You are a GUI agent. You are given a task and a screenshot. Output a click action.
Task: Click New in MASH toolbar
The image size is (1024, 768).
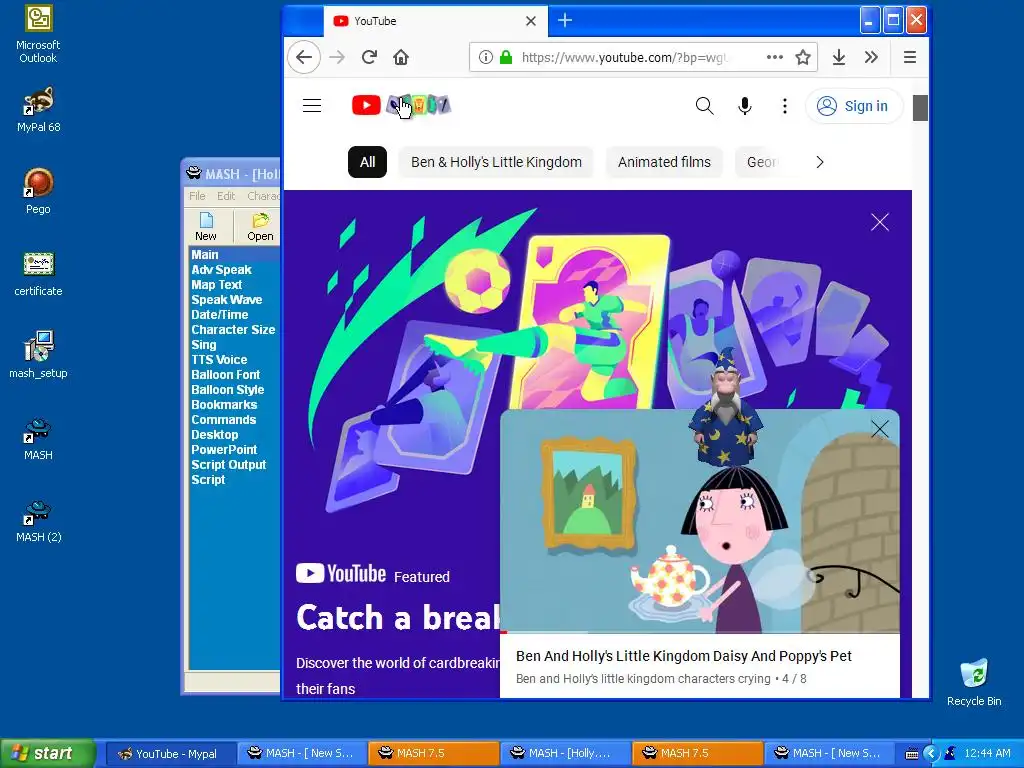click(x=206, y=227)
